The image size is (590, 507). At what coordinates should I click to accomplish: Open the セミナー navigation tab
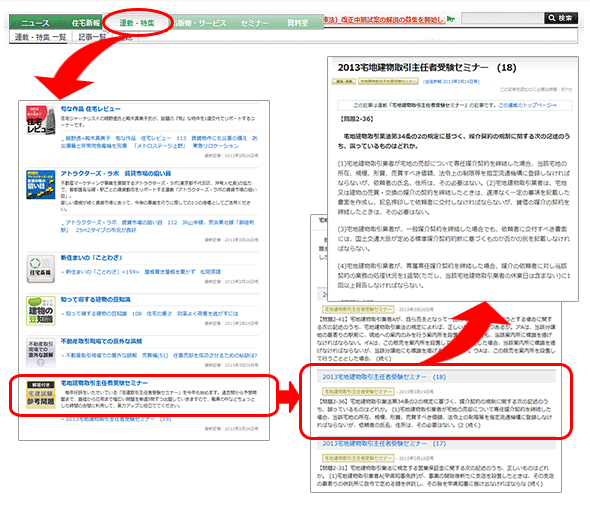coord(254,23)
